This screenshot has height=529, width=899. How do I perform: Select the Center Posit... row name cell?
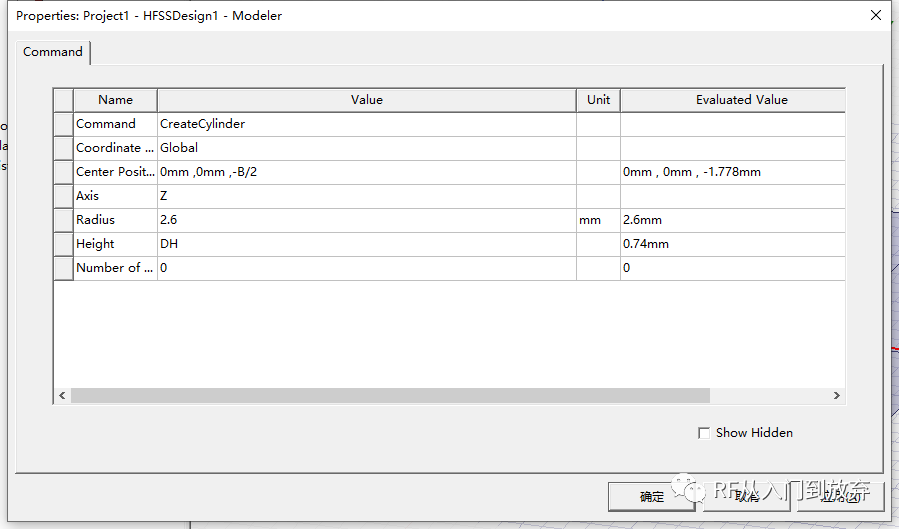point(115,172)
